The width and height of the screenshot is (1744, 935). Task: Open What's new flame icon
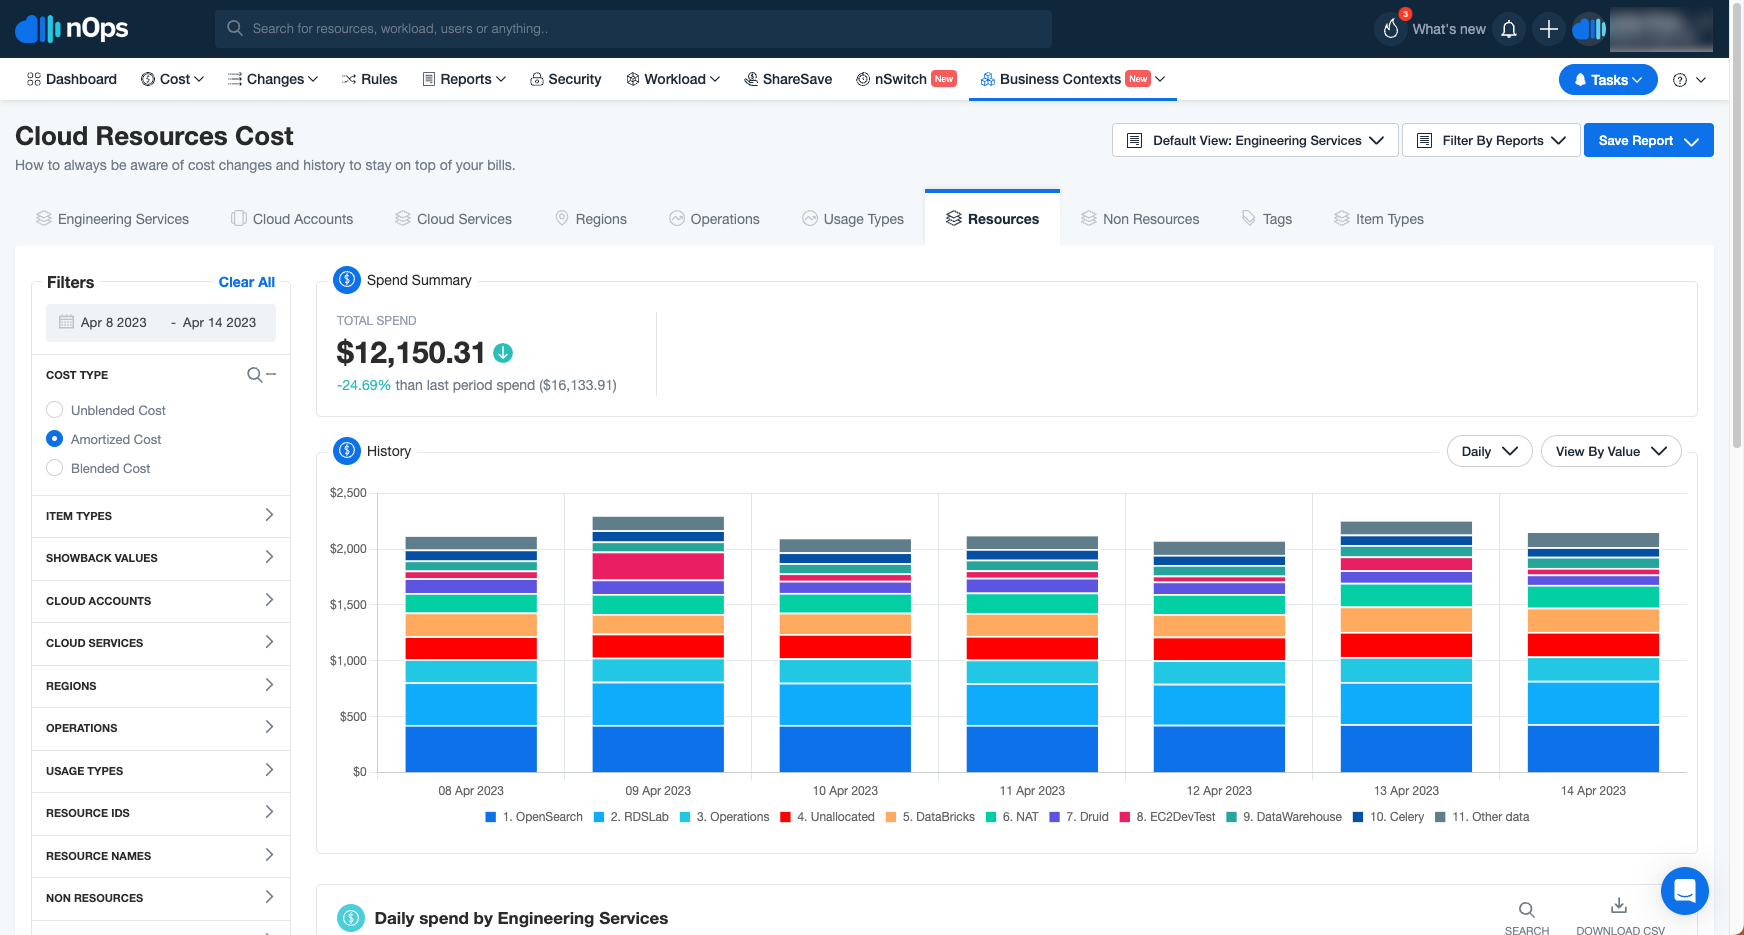click(x=1391, y=29)
